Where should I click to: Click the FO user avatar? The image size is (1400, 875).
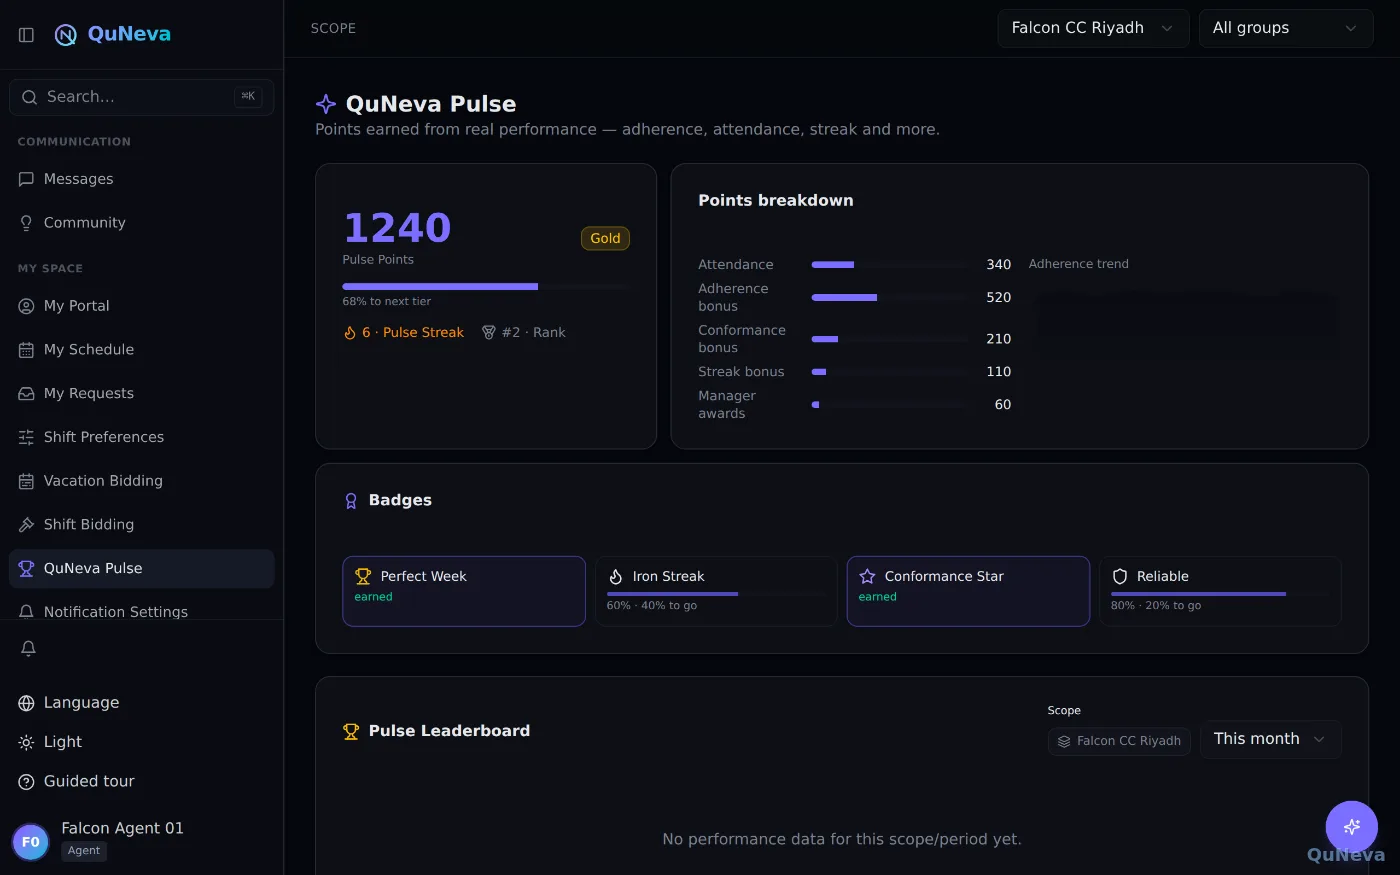tap(31, 842)
